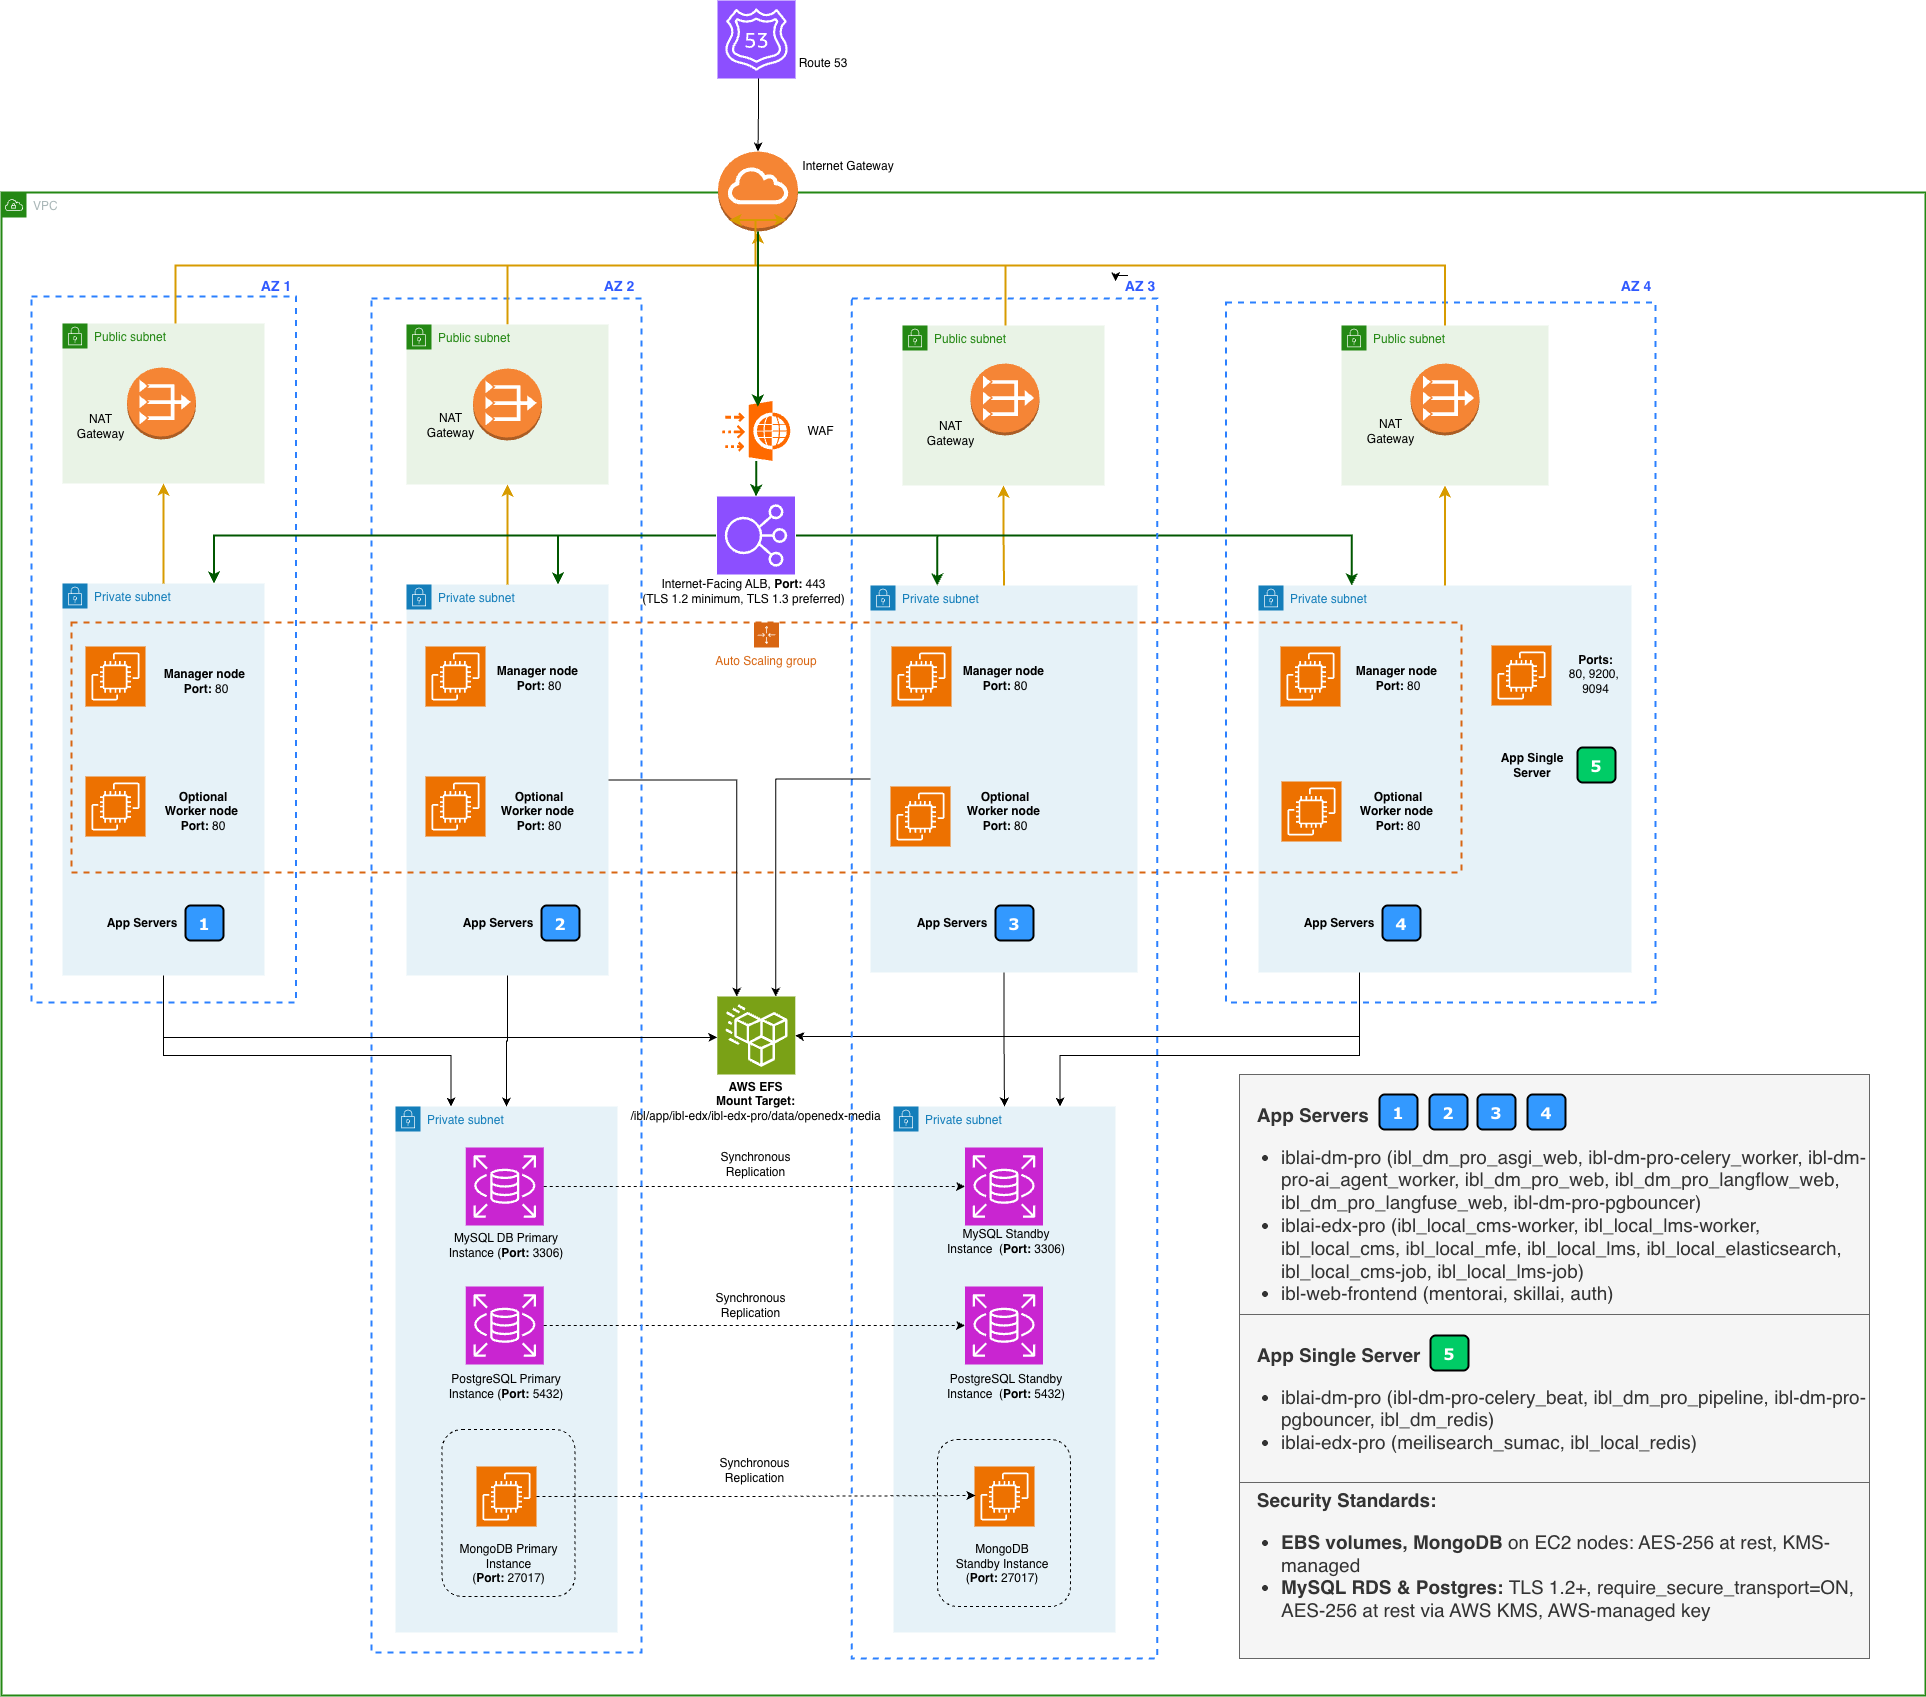Select the MongoDB Primary Instance EC2 icon
Image resolution: width=1926 pixels, height=1697 pixels.
coord(506,1496)
